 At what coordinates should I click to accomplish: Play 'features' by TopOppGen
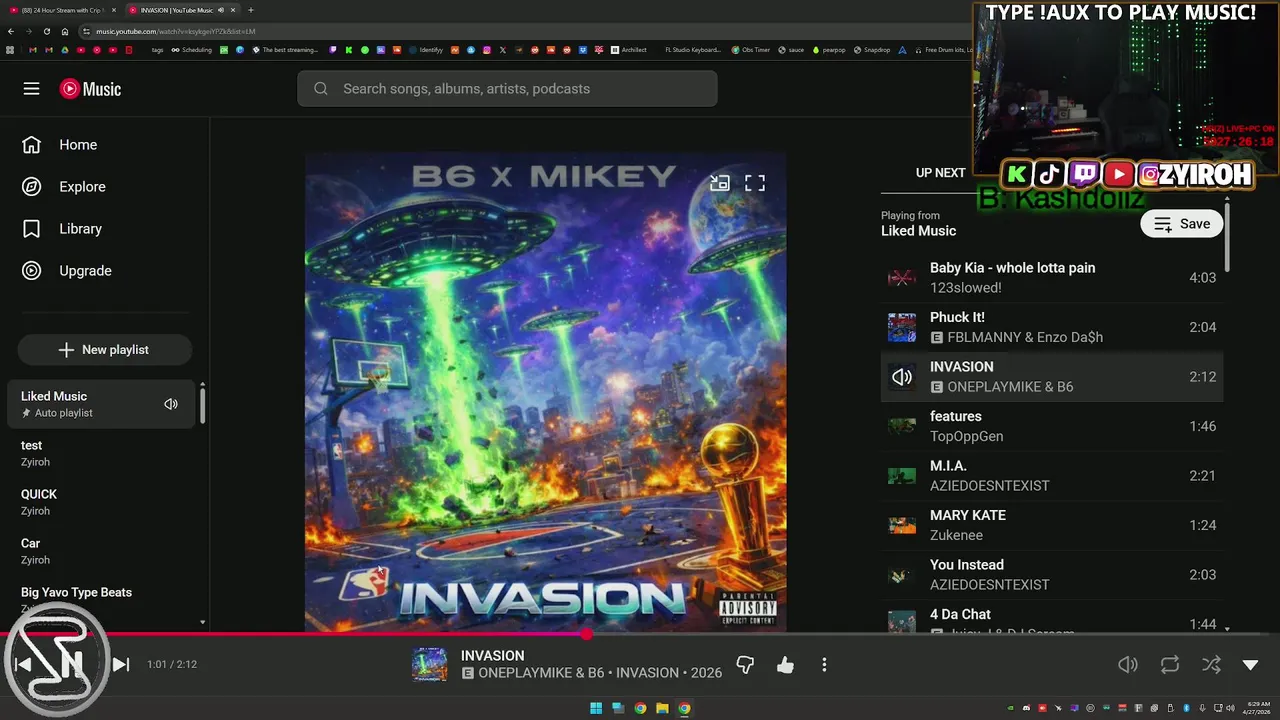coord(1052,426)
